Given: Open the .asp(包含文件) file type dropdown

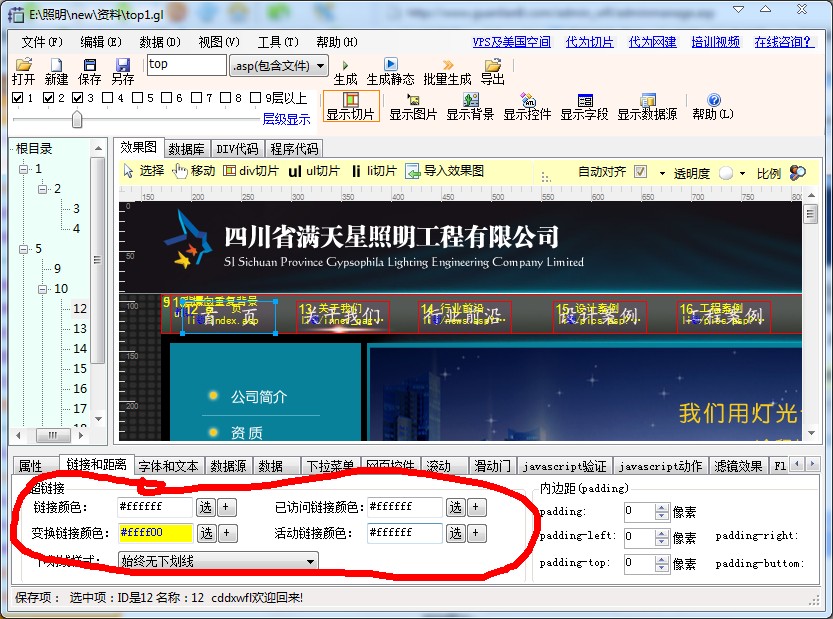Looking at the screenshot, I should tap(279, 66).
